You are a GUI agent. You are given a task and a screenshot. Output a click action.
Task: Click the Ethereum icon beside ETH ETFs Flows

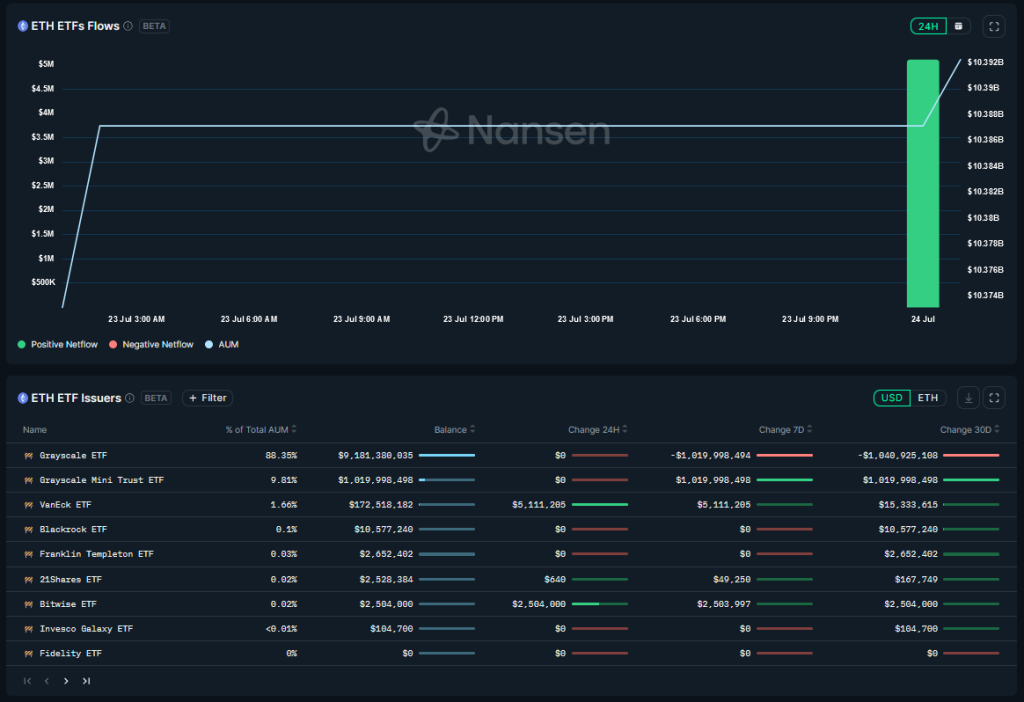[23, 26]
